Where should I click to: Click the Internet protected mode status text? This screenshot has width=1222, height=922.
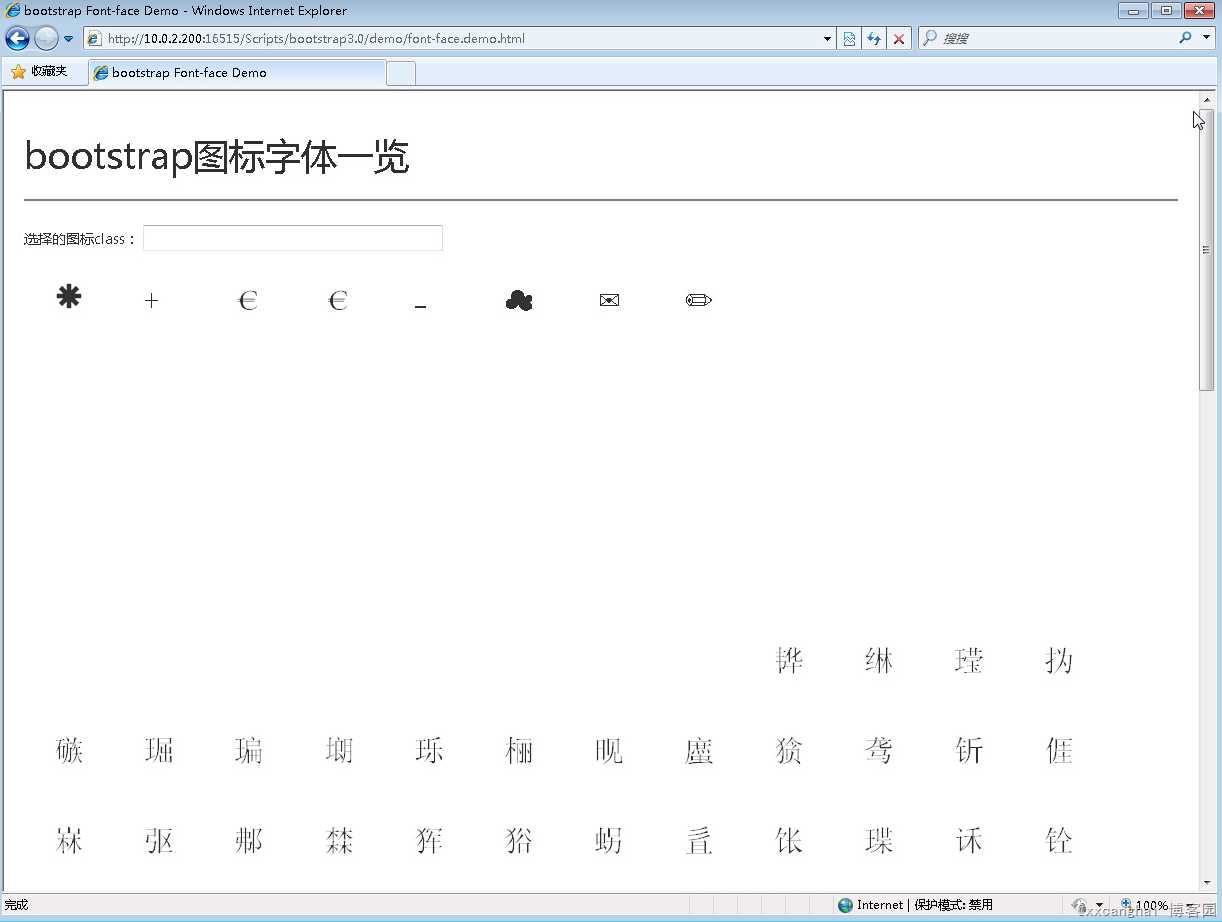click(925, 905)
